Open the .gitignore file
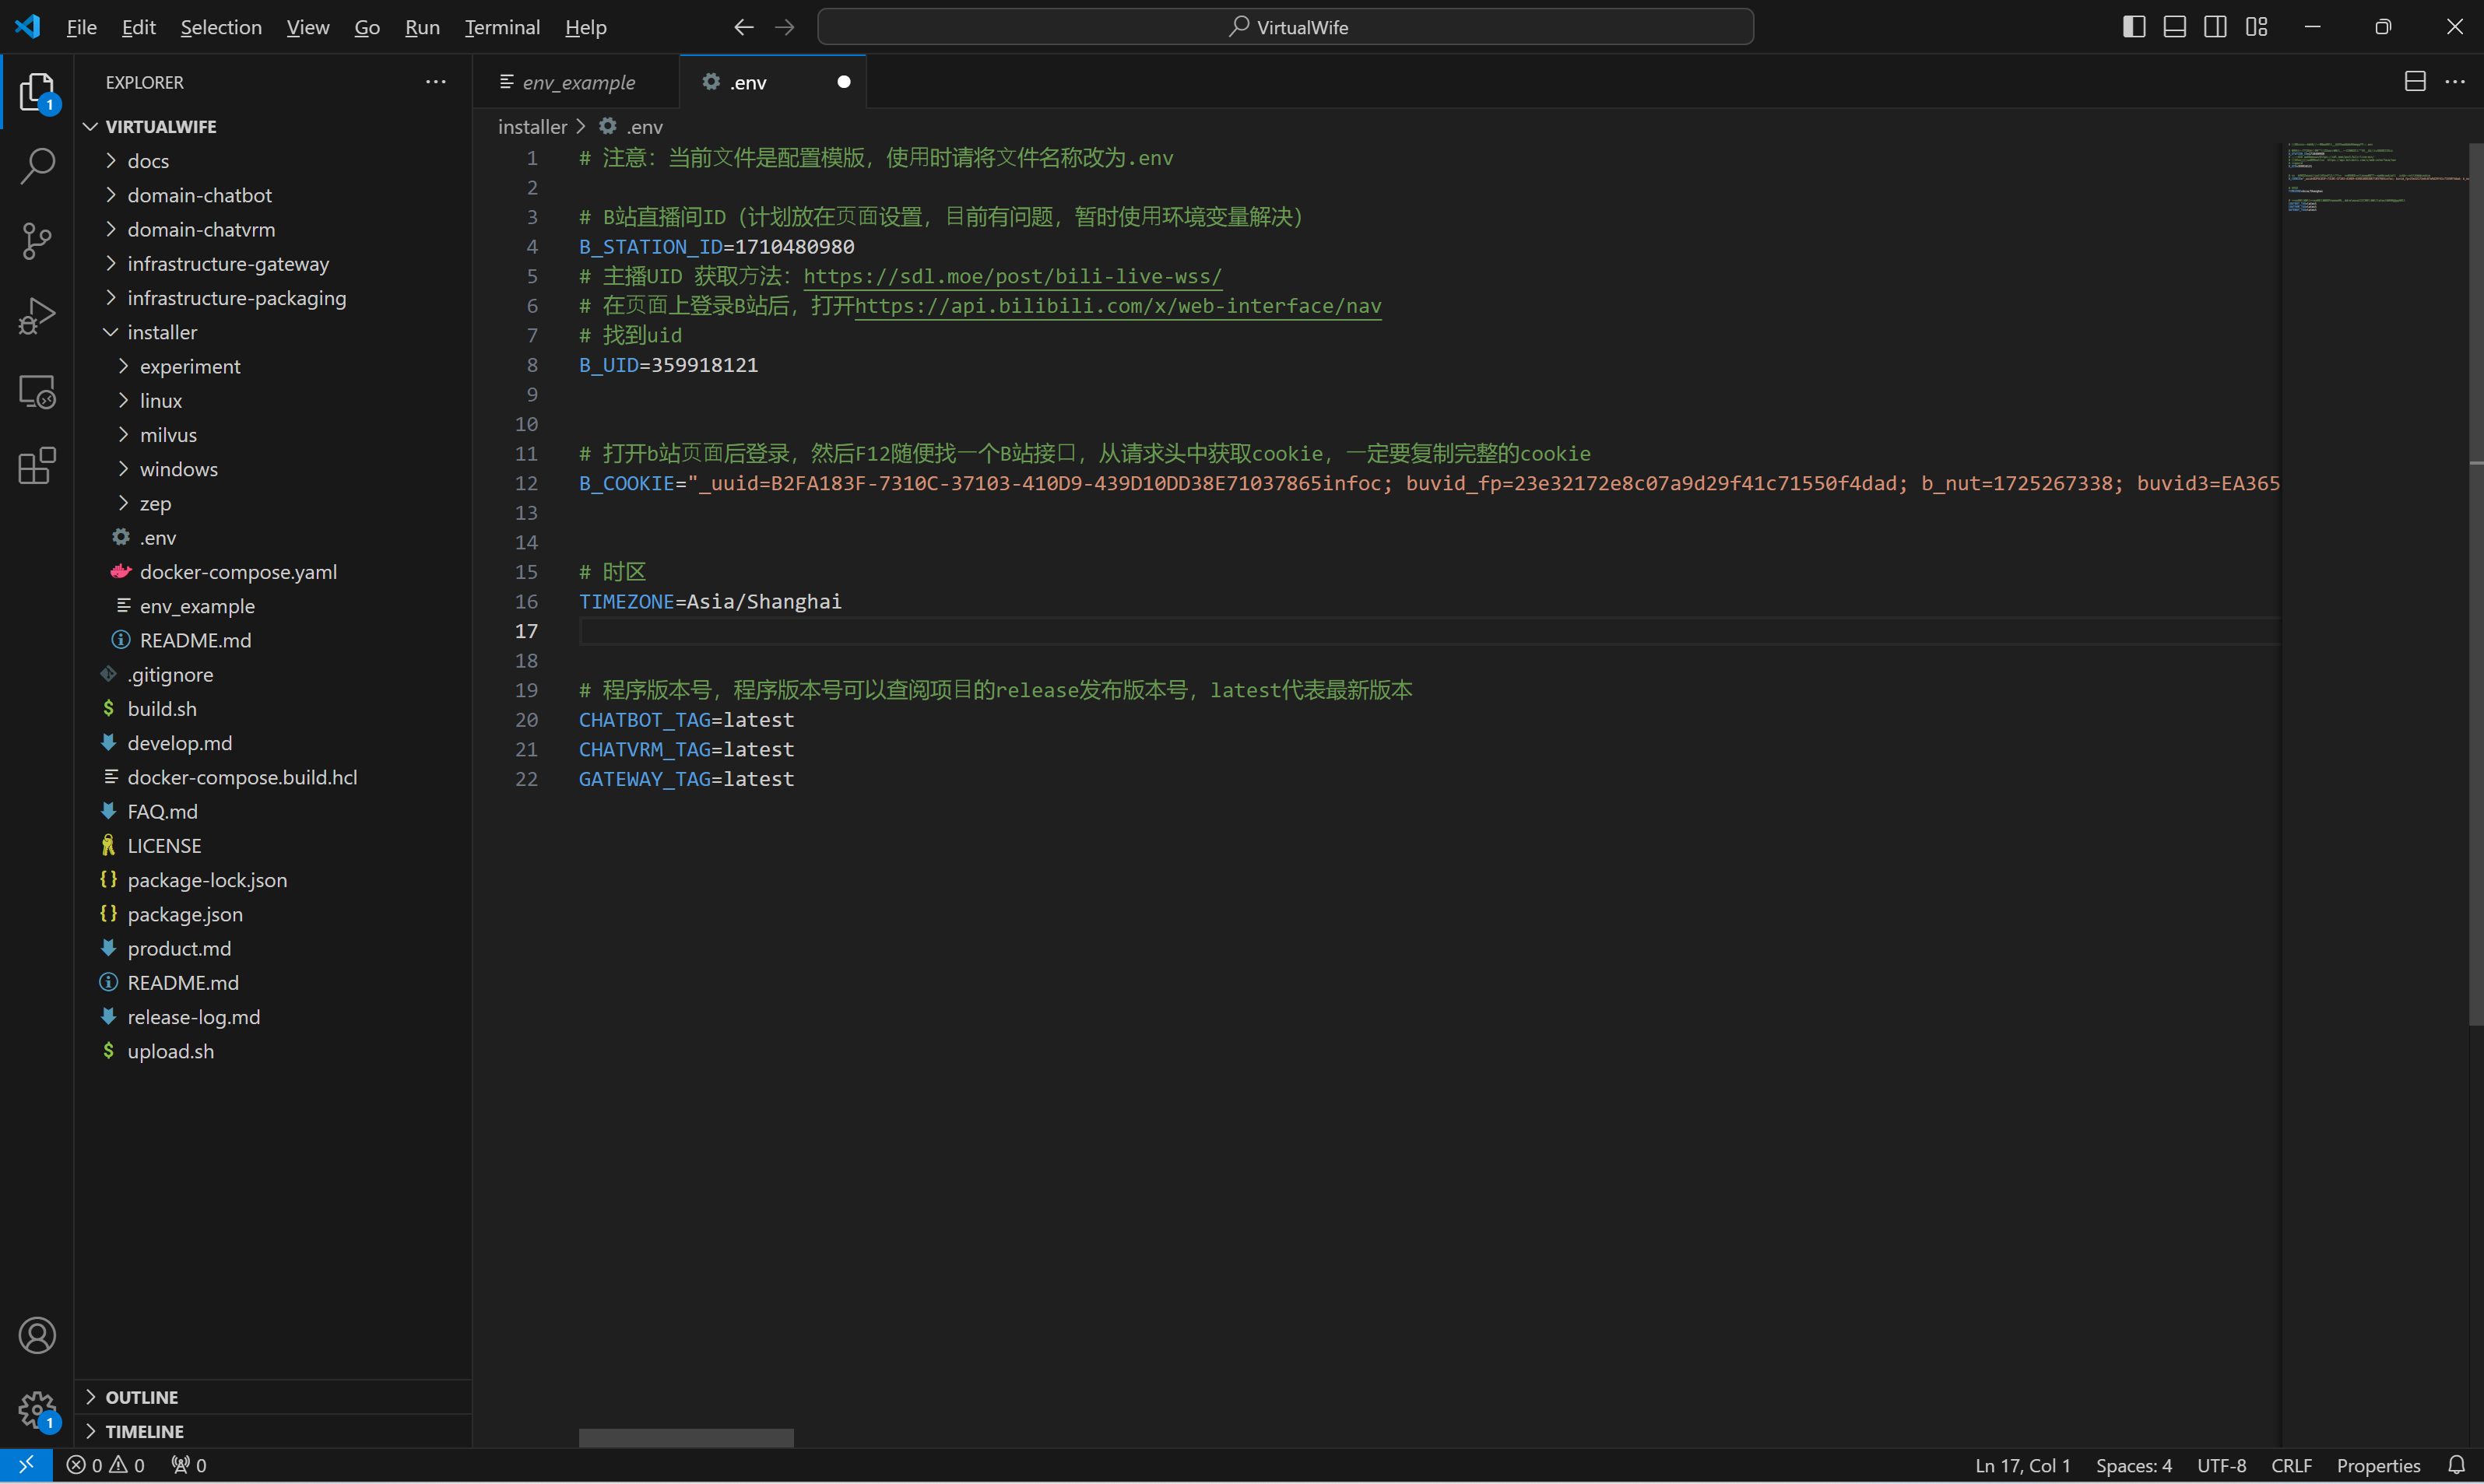The width and height of the screenshot is (2484, 1484). 170,675
